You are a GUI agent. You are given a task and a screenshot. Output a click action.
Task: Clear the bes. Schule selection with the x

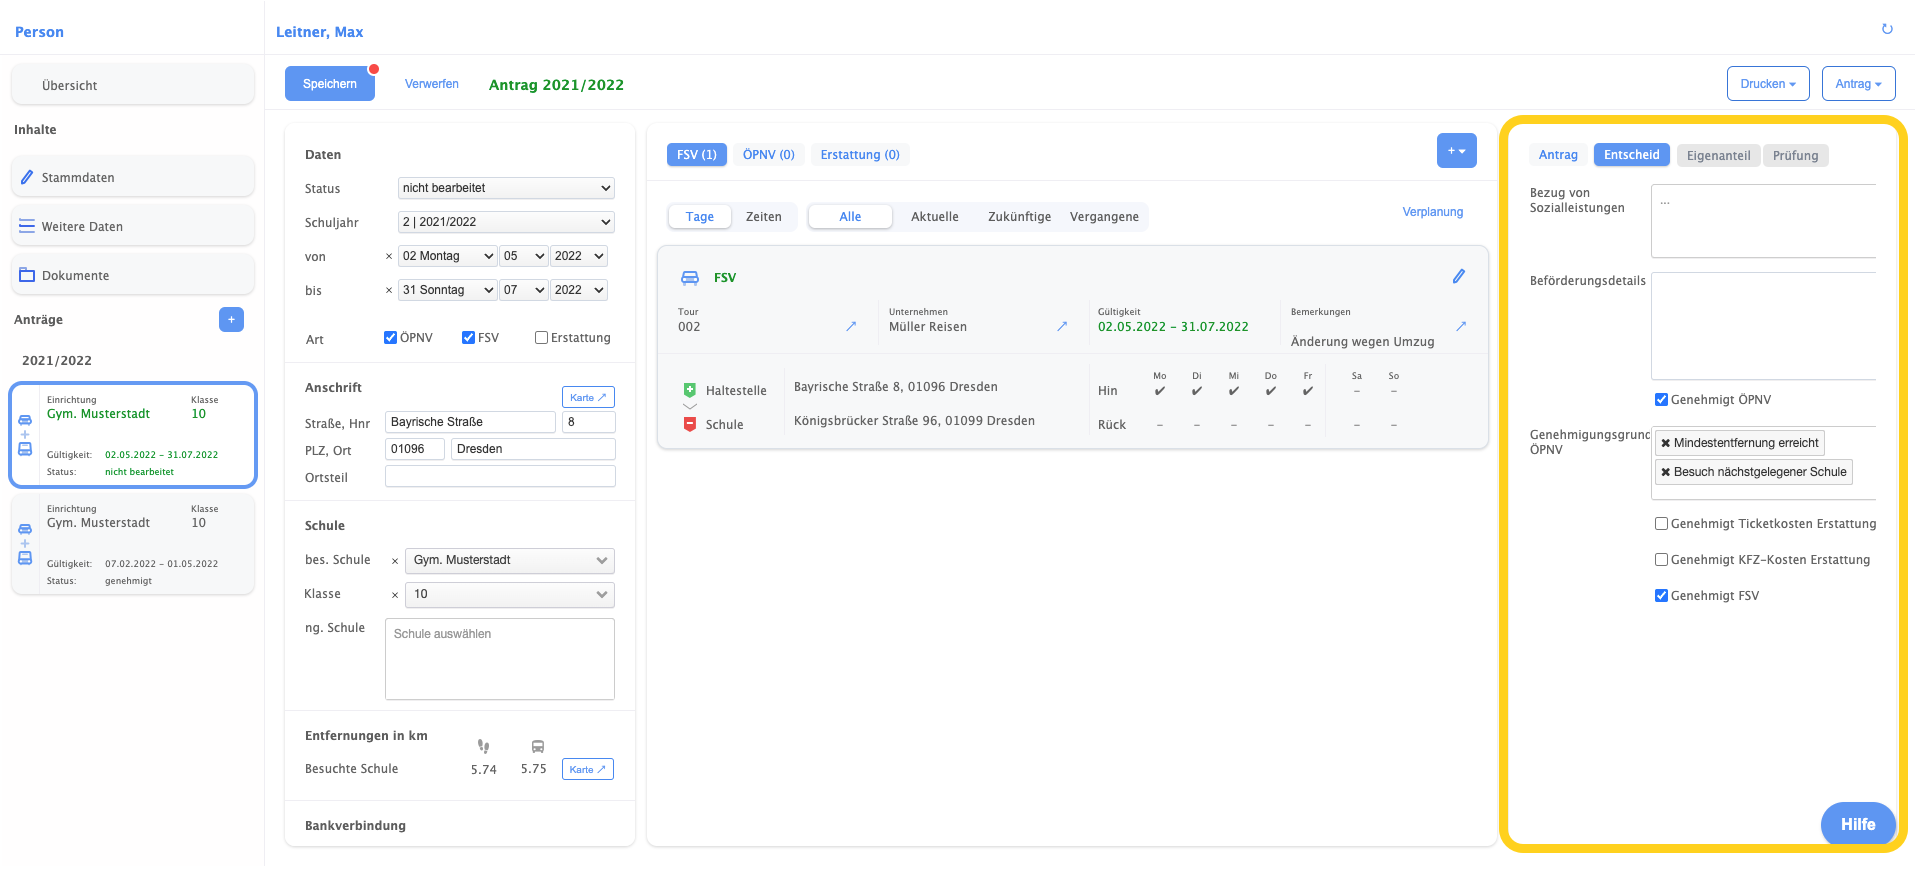click(x=395, y=561)
